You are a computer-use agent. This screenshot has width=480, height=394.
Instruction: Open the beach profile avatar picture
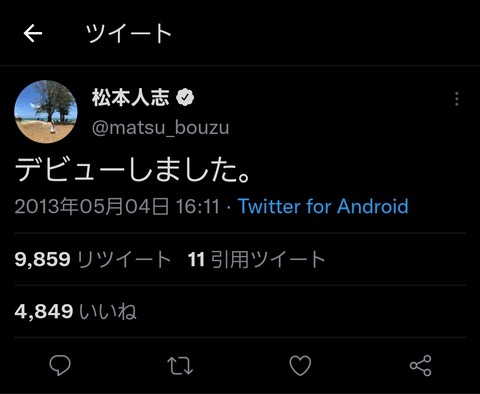click(x=46, y=111)
